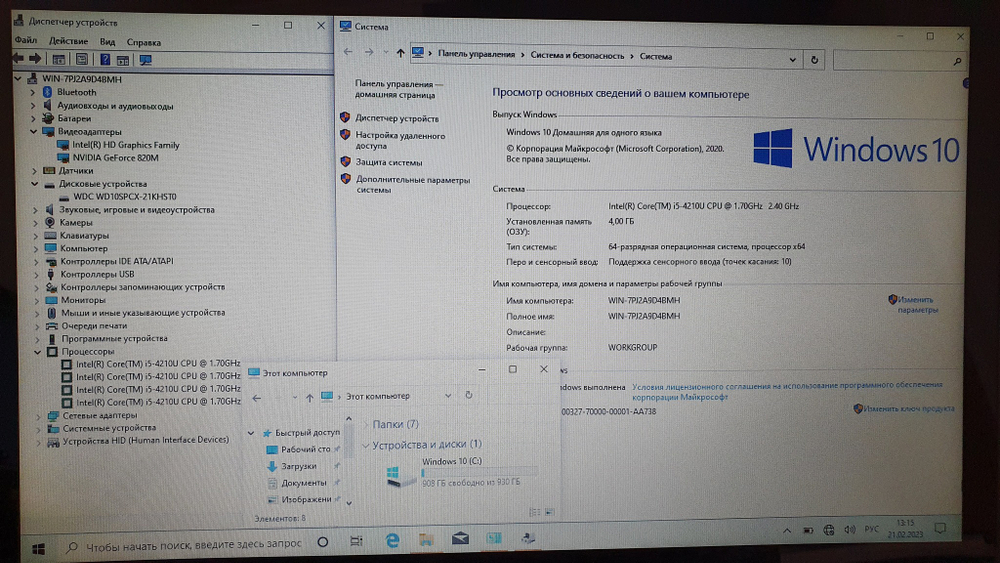Open address dropdown in Система window
Image resolution: width=1000 pixels, height=563 pixels.
[793, 60]
